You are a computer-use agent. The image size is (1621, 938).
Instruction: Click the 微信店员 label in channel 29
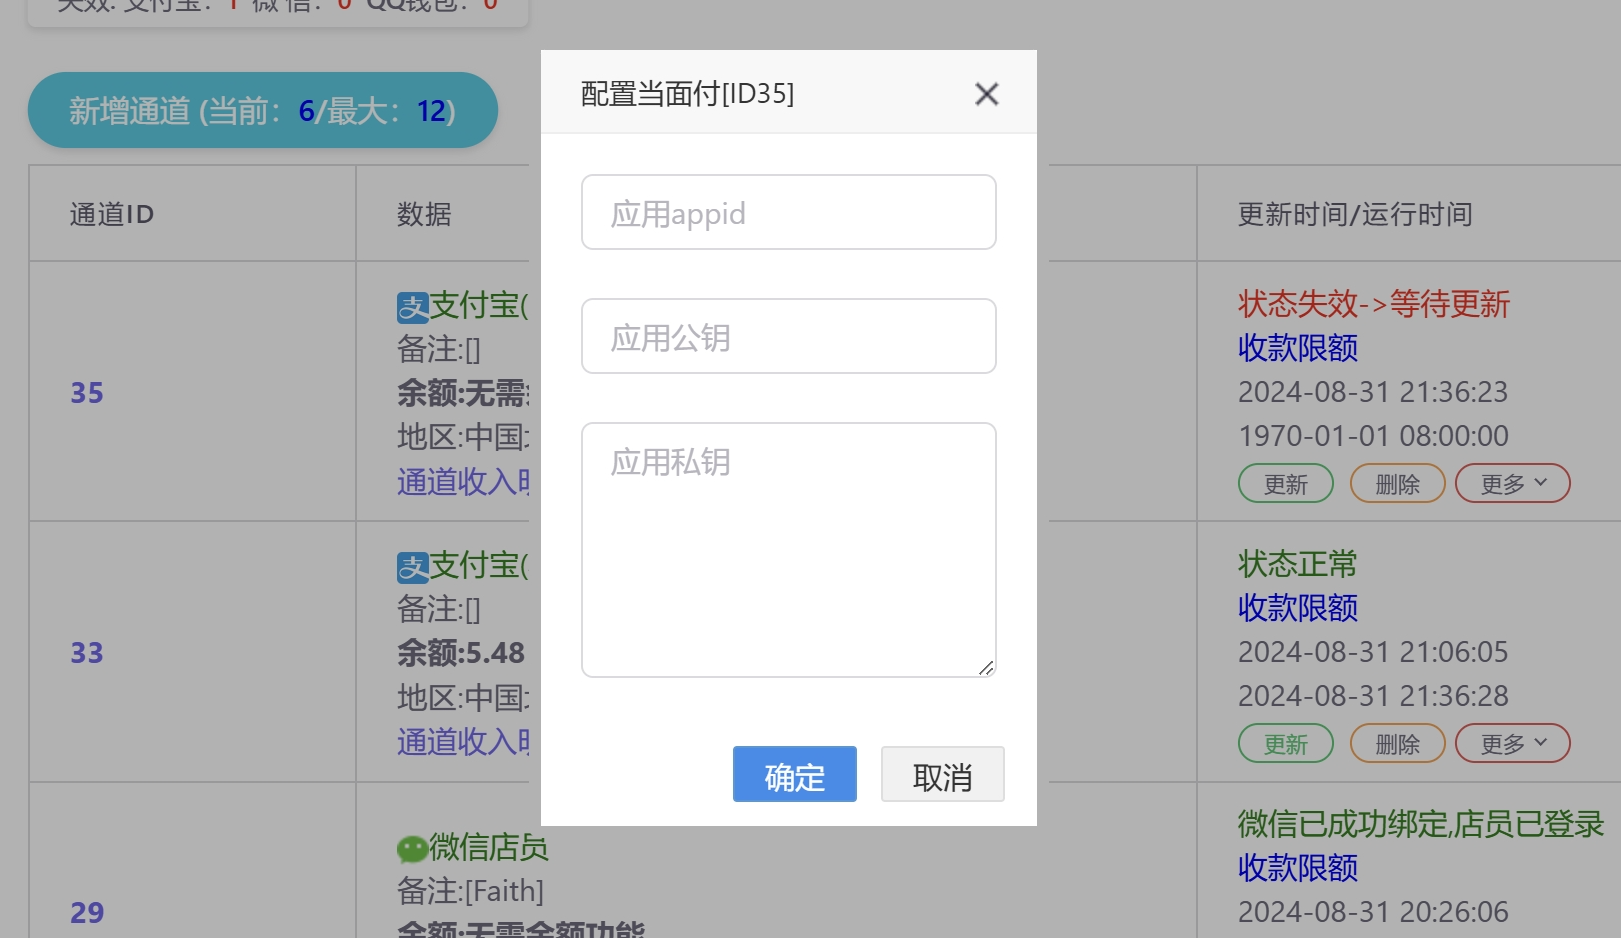(x=489, y=848)
